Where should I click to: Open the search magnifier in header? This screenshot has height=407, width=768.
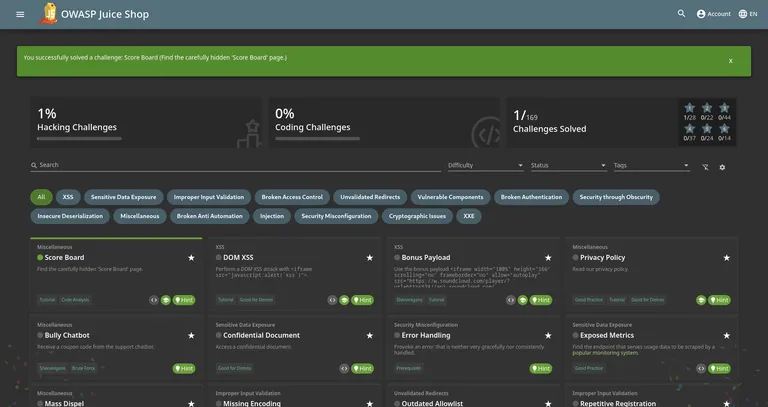(x=681, y=14)
